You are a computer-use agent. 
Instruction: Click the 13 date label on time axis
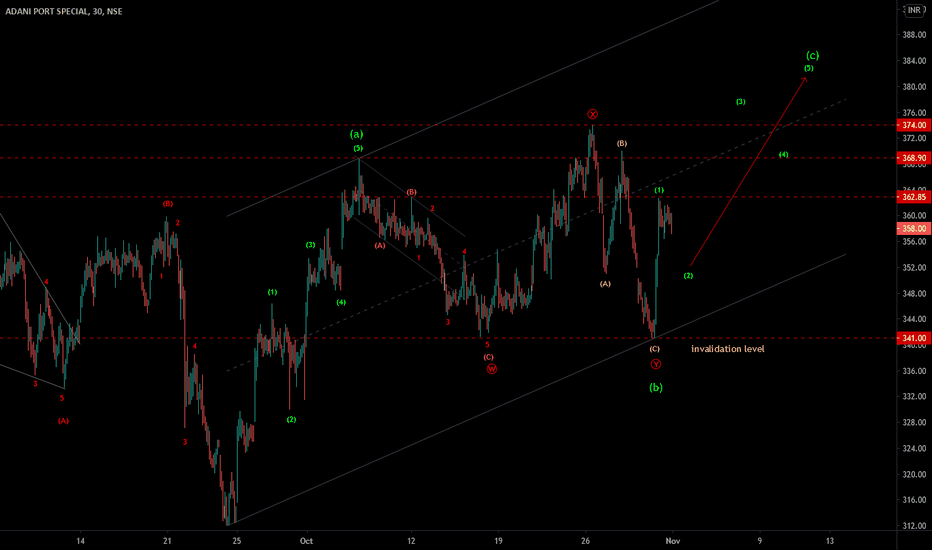pos(830,541)
